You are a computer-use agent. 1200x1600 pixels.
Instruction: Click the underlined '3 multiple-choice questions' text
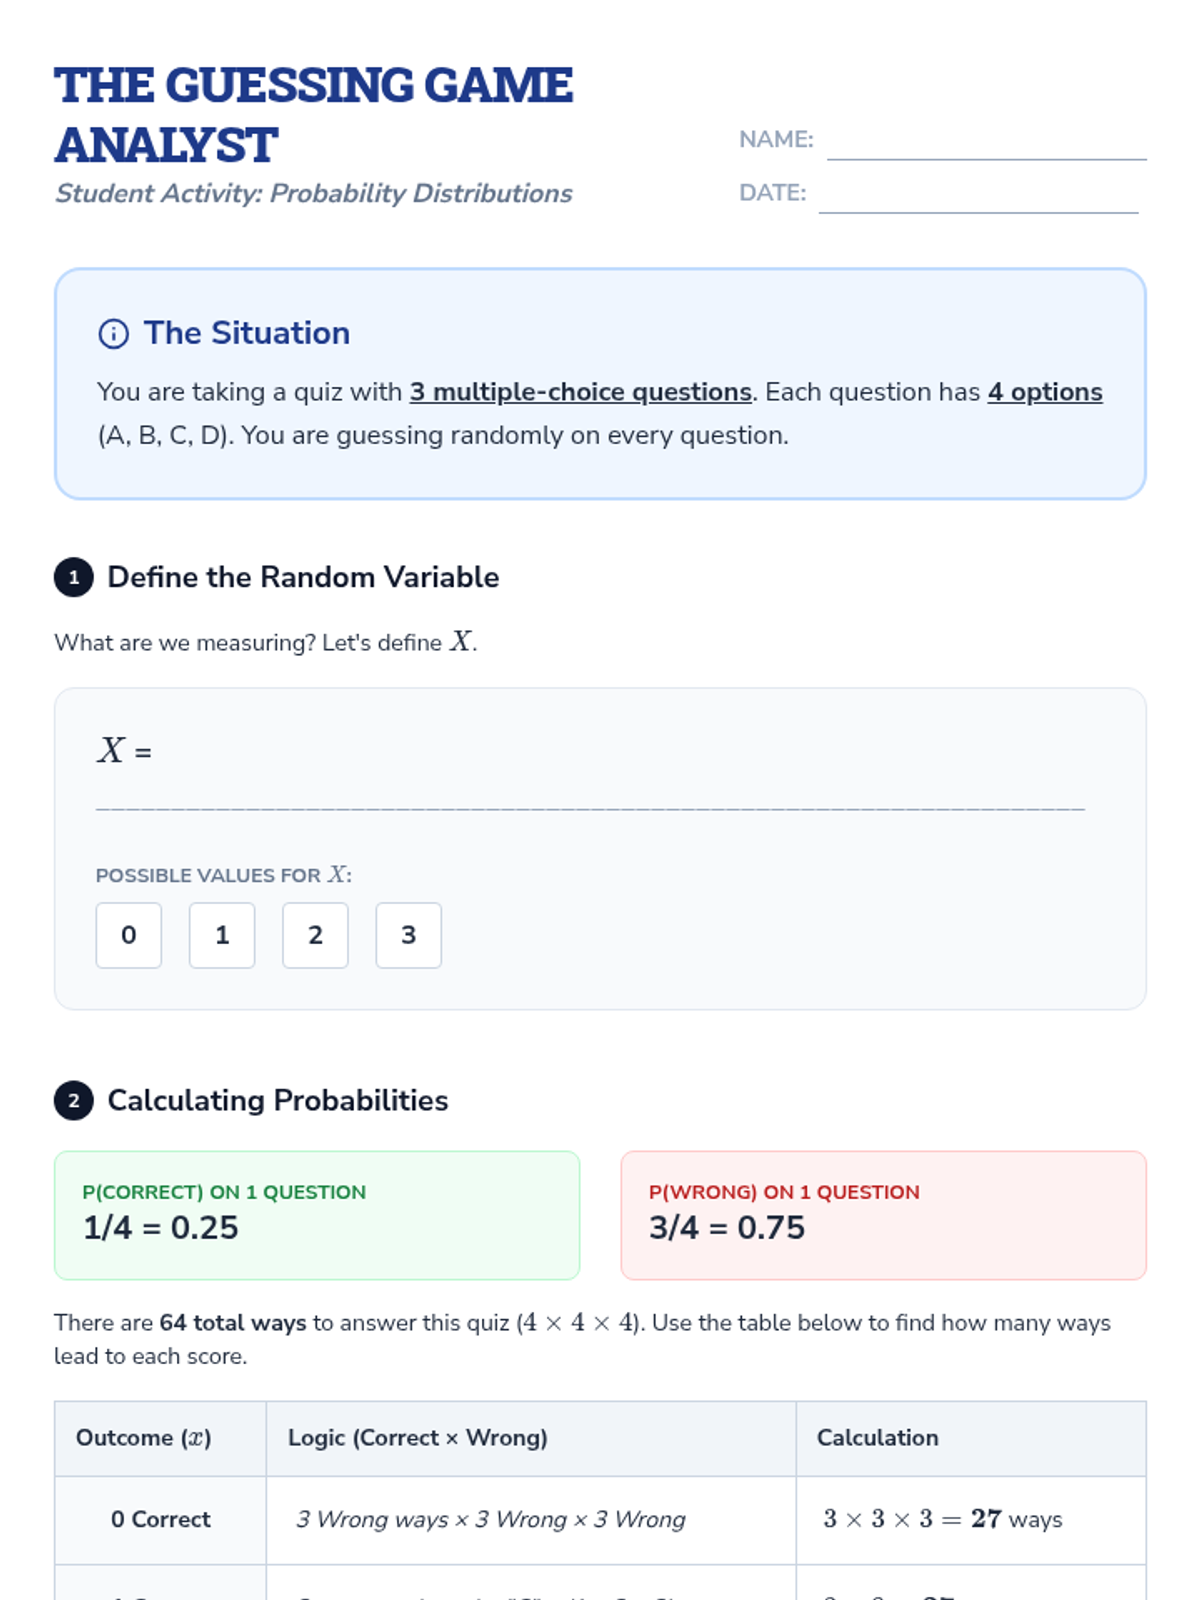pyautogui.click(x=580, y=392)
